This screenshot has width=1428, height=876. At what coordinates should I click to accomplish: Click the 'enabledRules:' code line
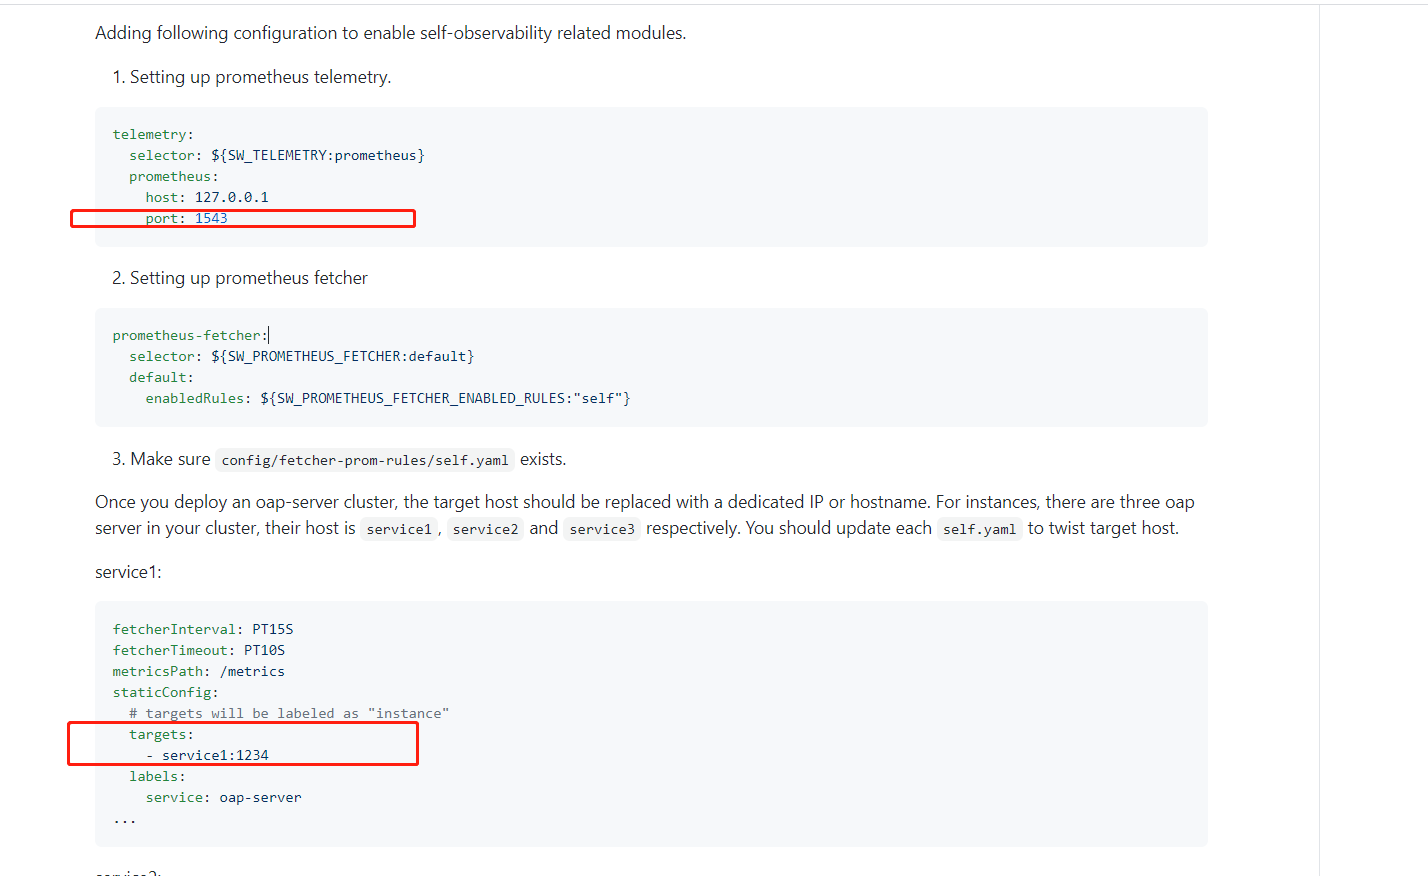pyautogui.click(x=388, y=398)
